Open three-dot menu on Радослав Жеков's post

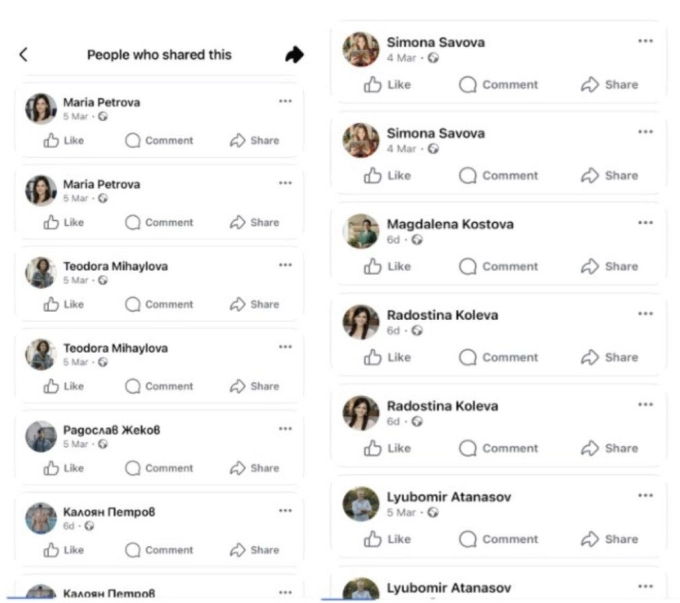(x=285, y=429)
